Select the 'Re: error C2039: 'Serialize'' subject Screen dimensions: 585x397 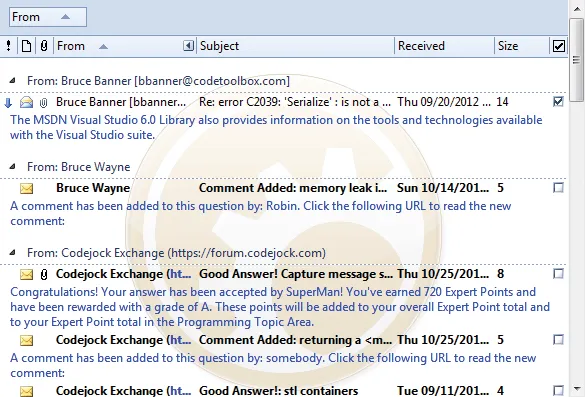(x=295, y=102)
